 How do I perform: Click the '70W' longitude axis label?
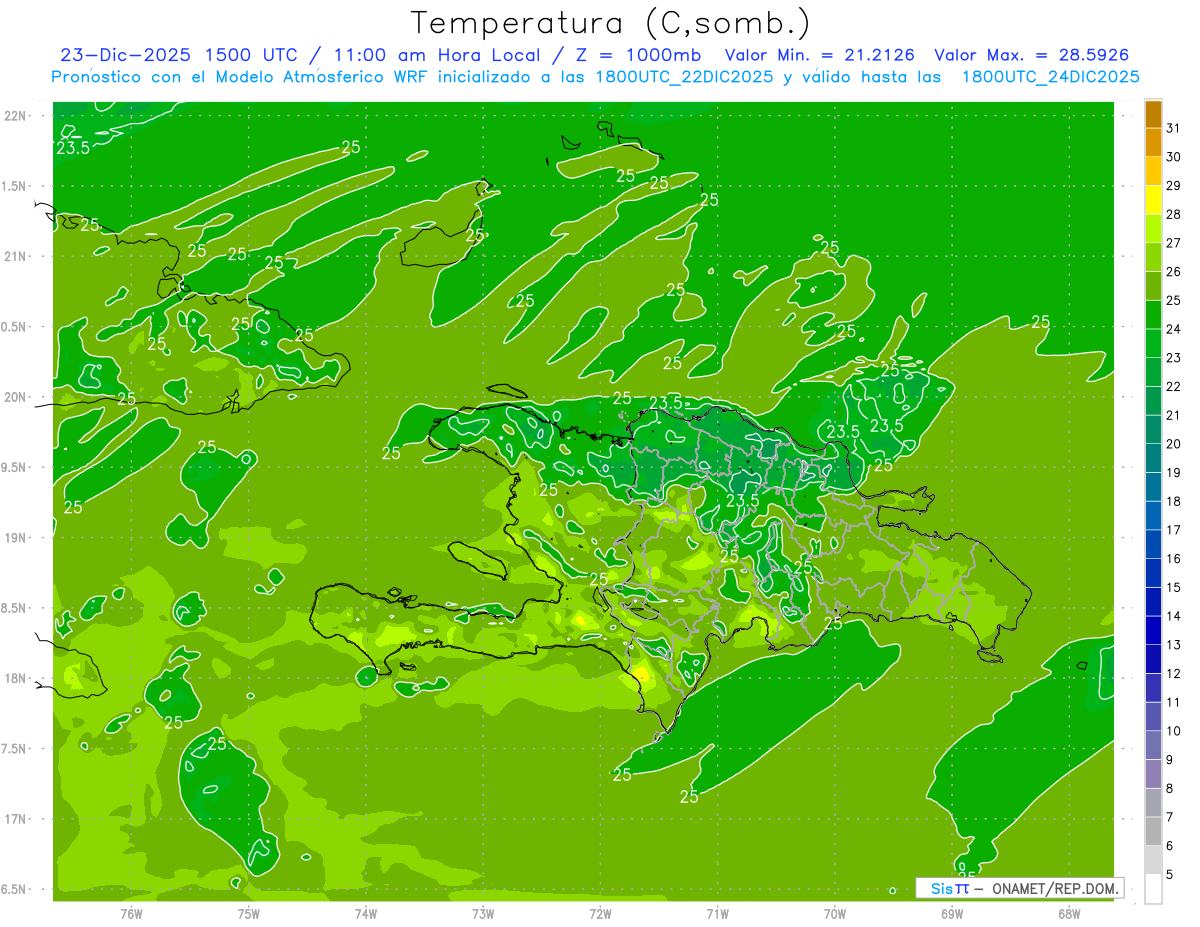click(x=835, y=913)
